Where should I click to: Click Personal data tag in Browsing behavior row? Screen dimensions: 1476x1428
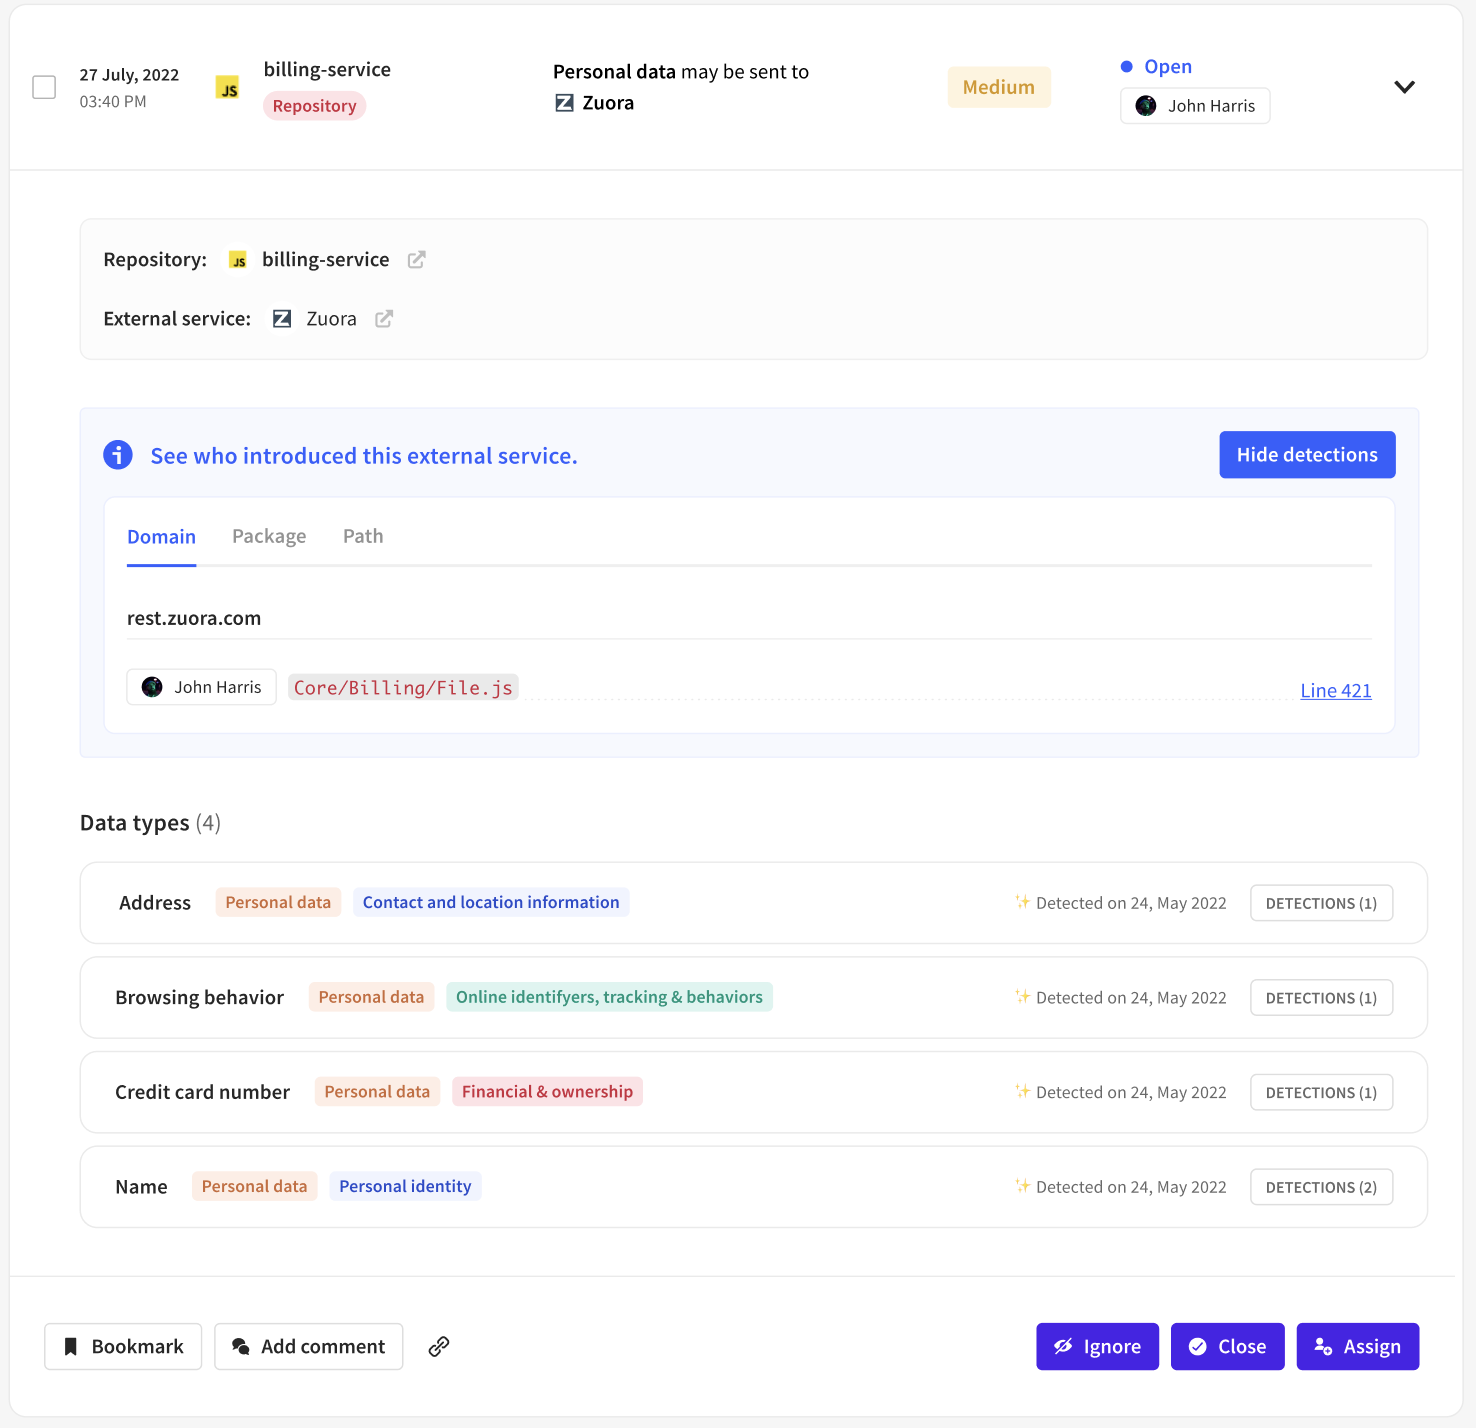[371, 997]
